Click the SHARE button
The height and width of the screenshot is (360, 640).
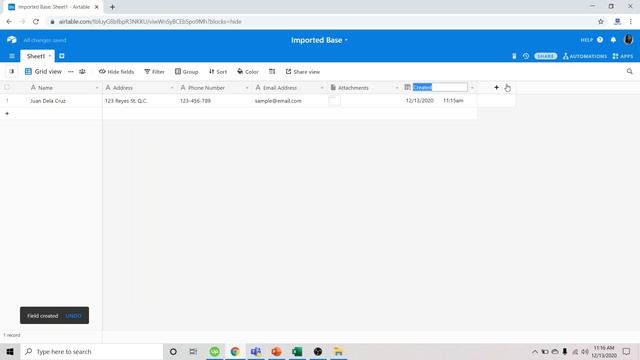coord(545,56)
